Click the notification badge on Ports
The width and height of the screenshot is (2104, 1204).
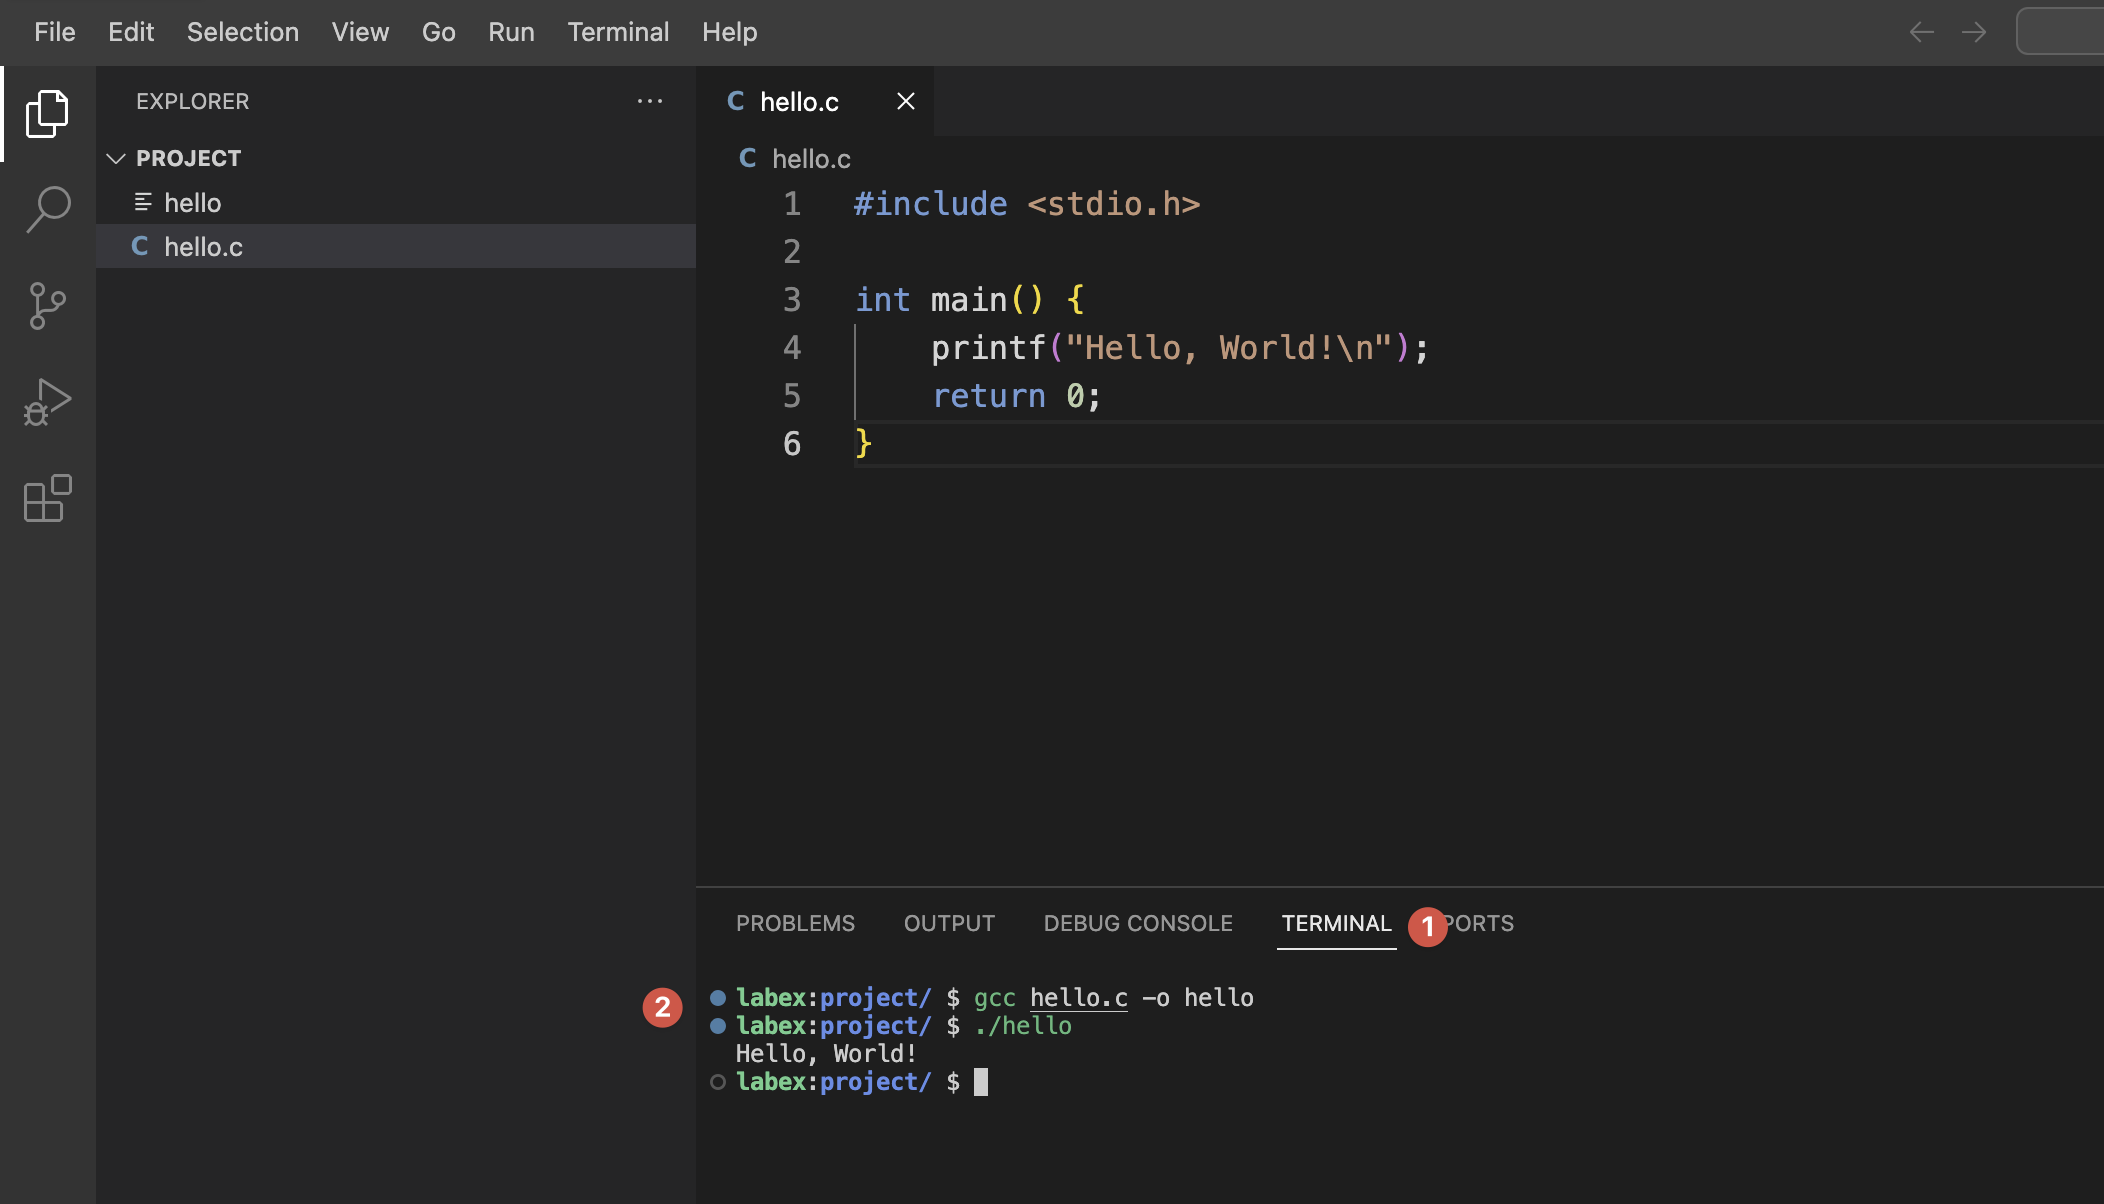coord(1426,924)
